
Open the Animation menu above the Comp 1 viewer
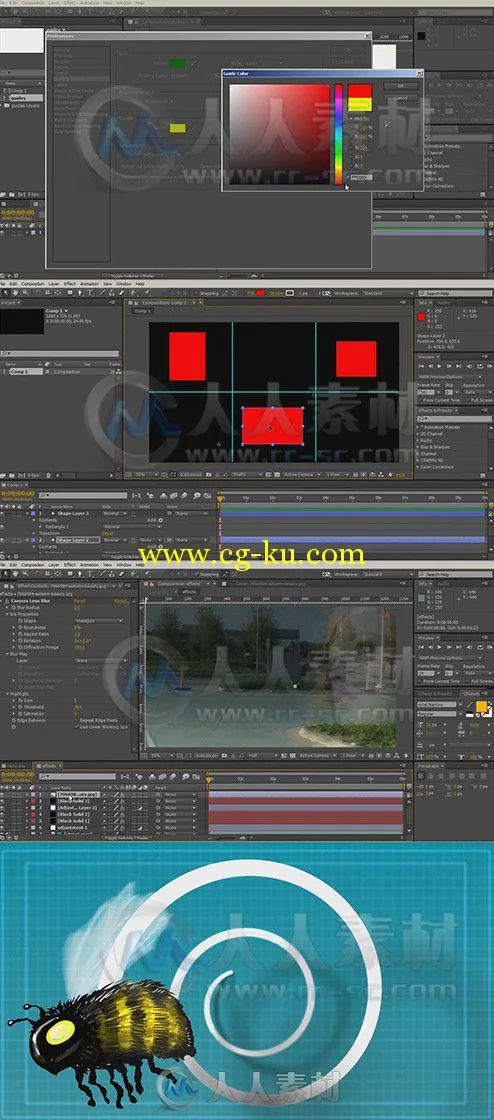pos(89,284)
